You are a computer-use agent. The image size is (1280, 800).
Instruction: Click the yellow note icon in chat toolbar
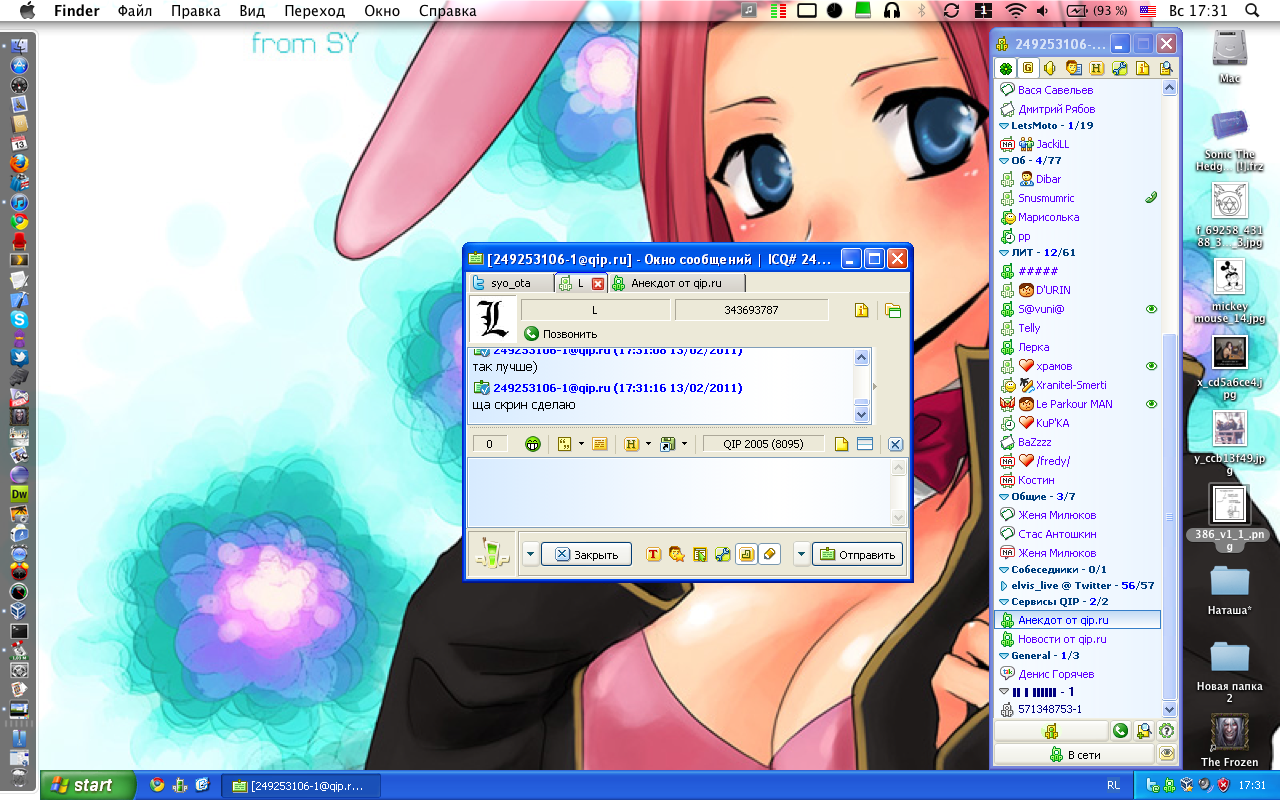(x=842, y=443)
